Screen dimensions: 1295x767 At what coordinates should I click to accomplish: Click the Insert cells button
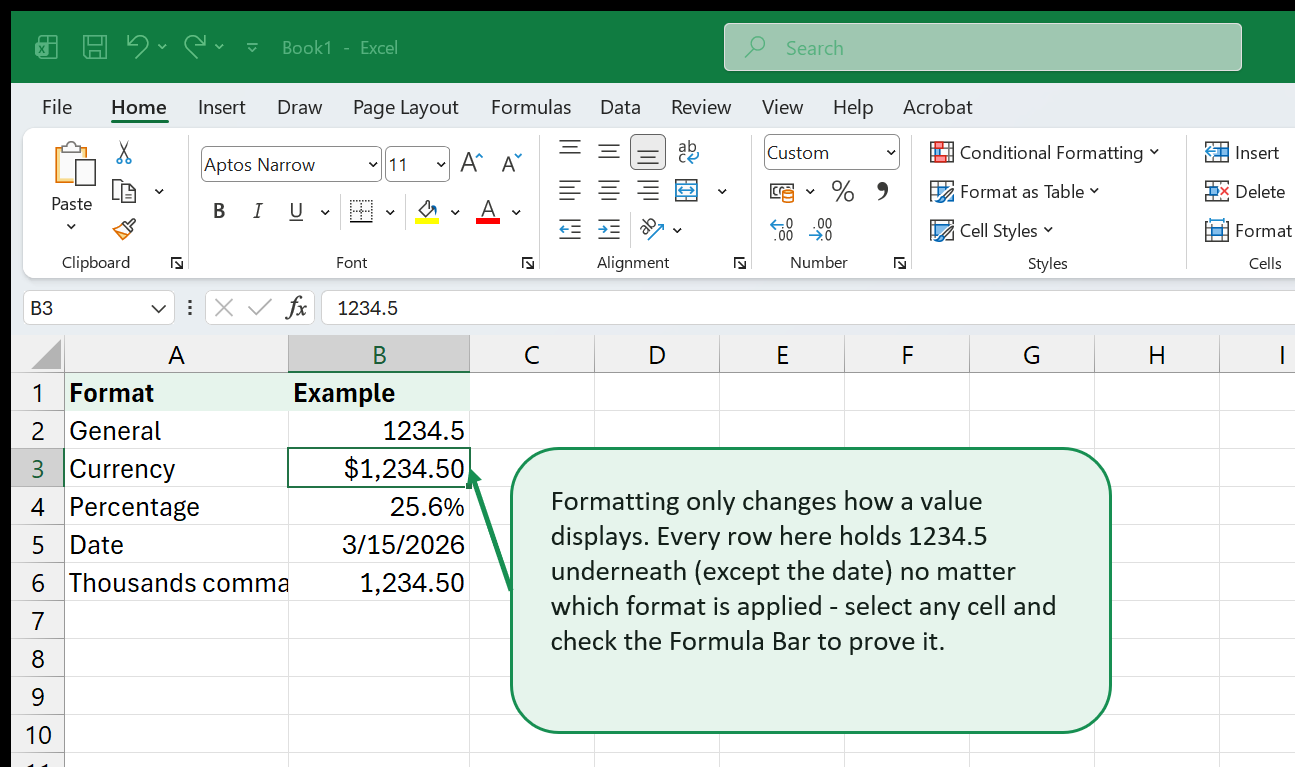(1242, 152)
